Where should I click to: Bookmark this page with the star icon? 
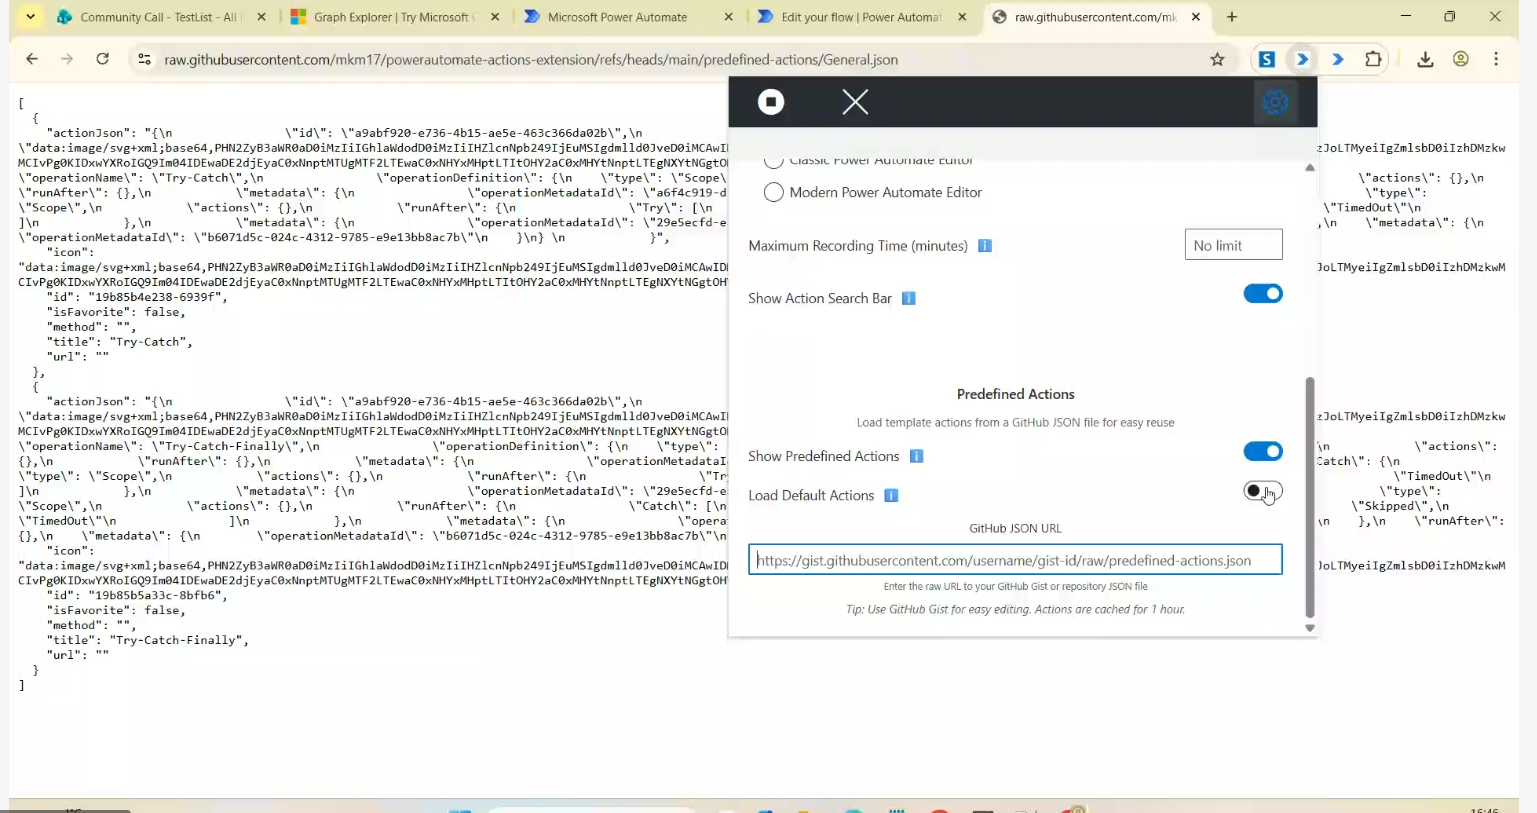click(1217, 60)
